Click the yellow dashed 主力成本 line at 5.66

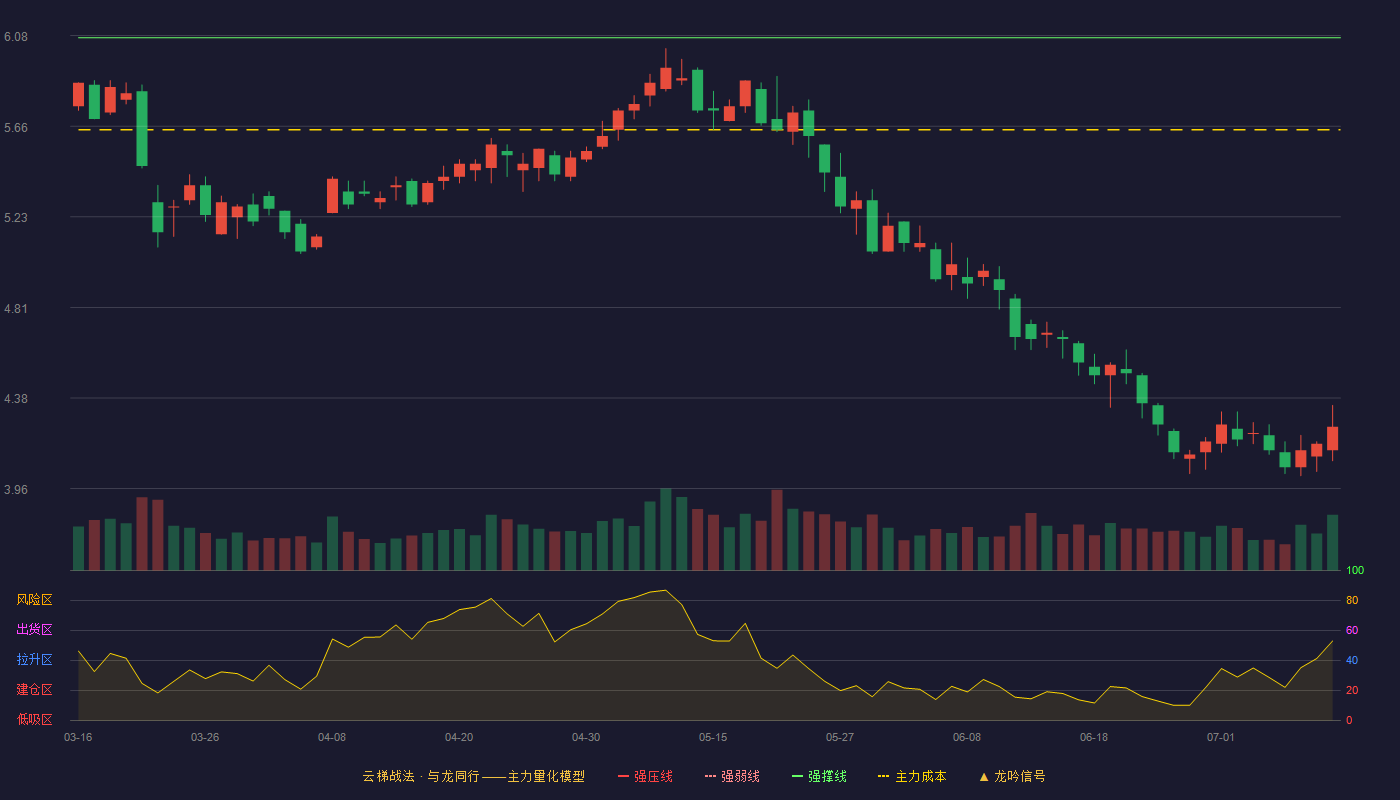tap(709, 130)
